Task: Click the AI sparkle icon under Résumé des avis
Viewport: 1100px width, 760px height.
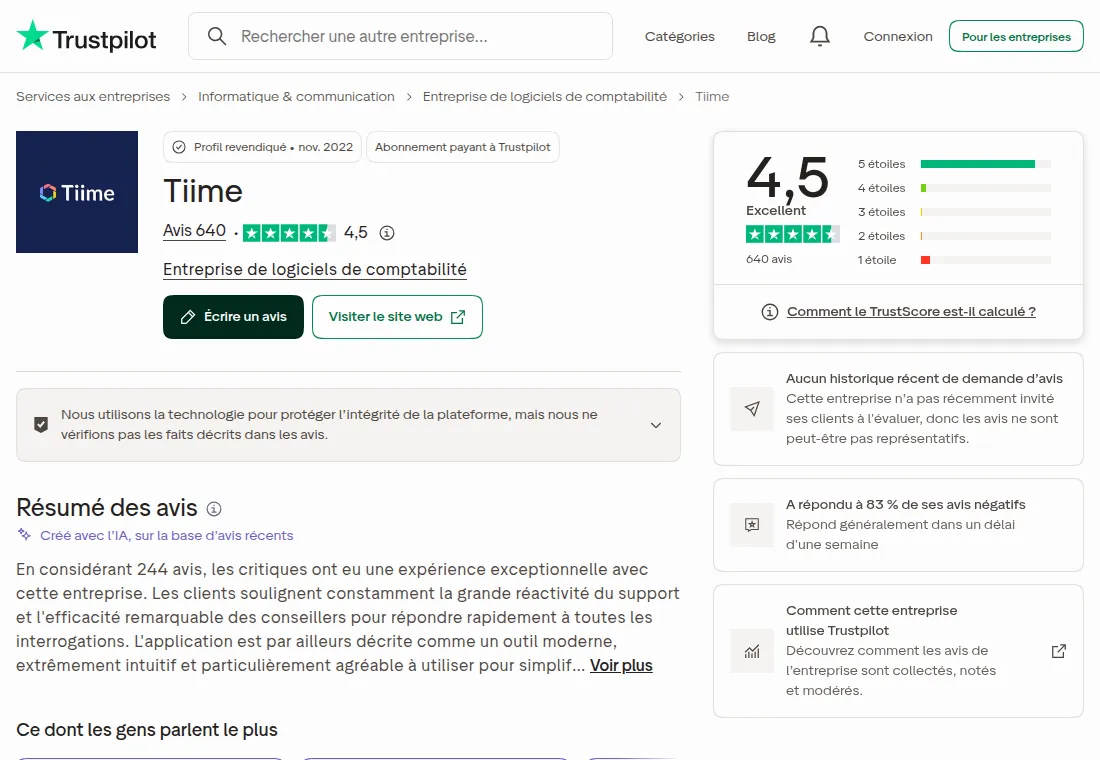Action: pos(25,535)
